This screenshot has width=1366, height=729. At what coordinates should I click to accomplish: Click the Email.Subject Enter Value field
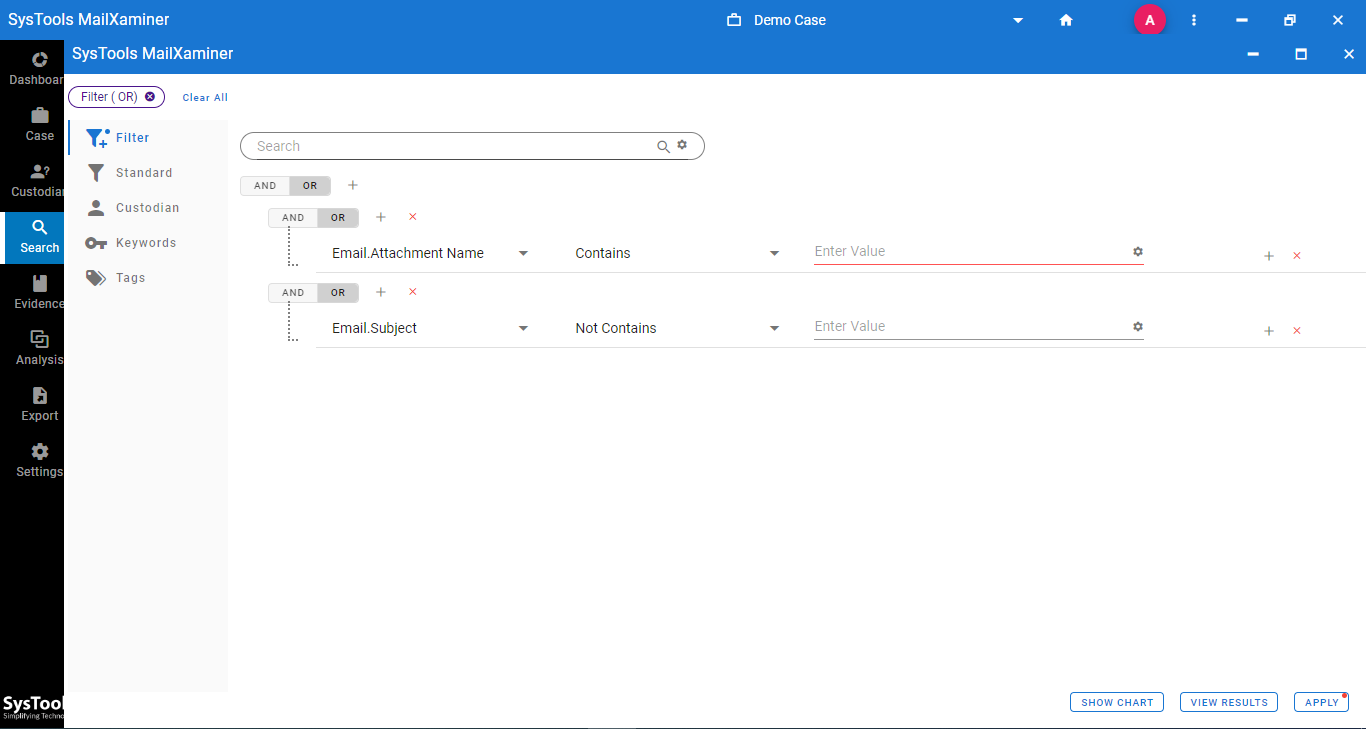(x=970, y=327)
